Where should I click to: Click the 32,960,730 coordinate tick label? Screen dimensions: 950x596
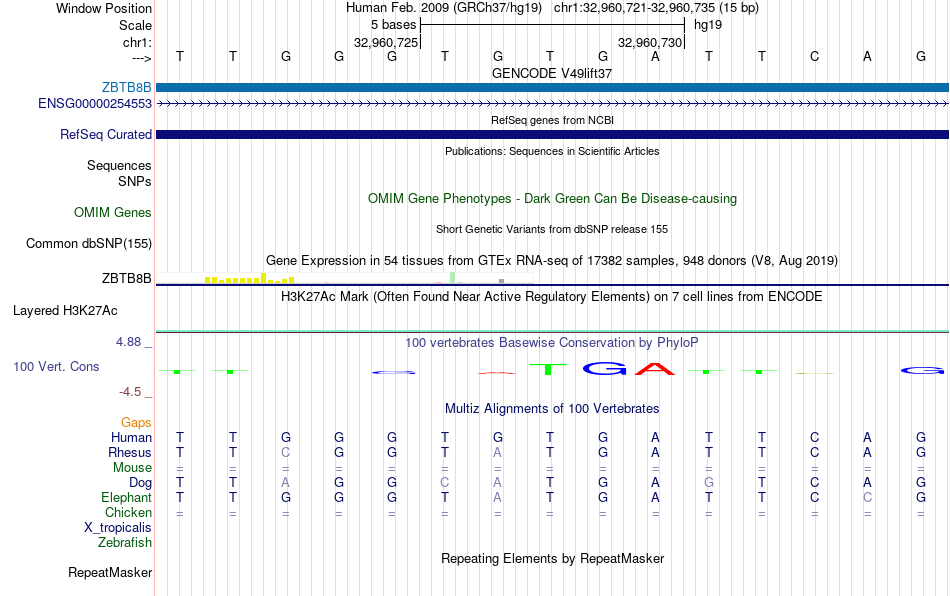click(650, 42)
